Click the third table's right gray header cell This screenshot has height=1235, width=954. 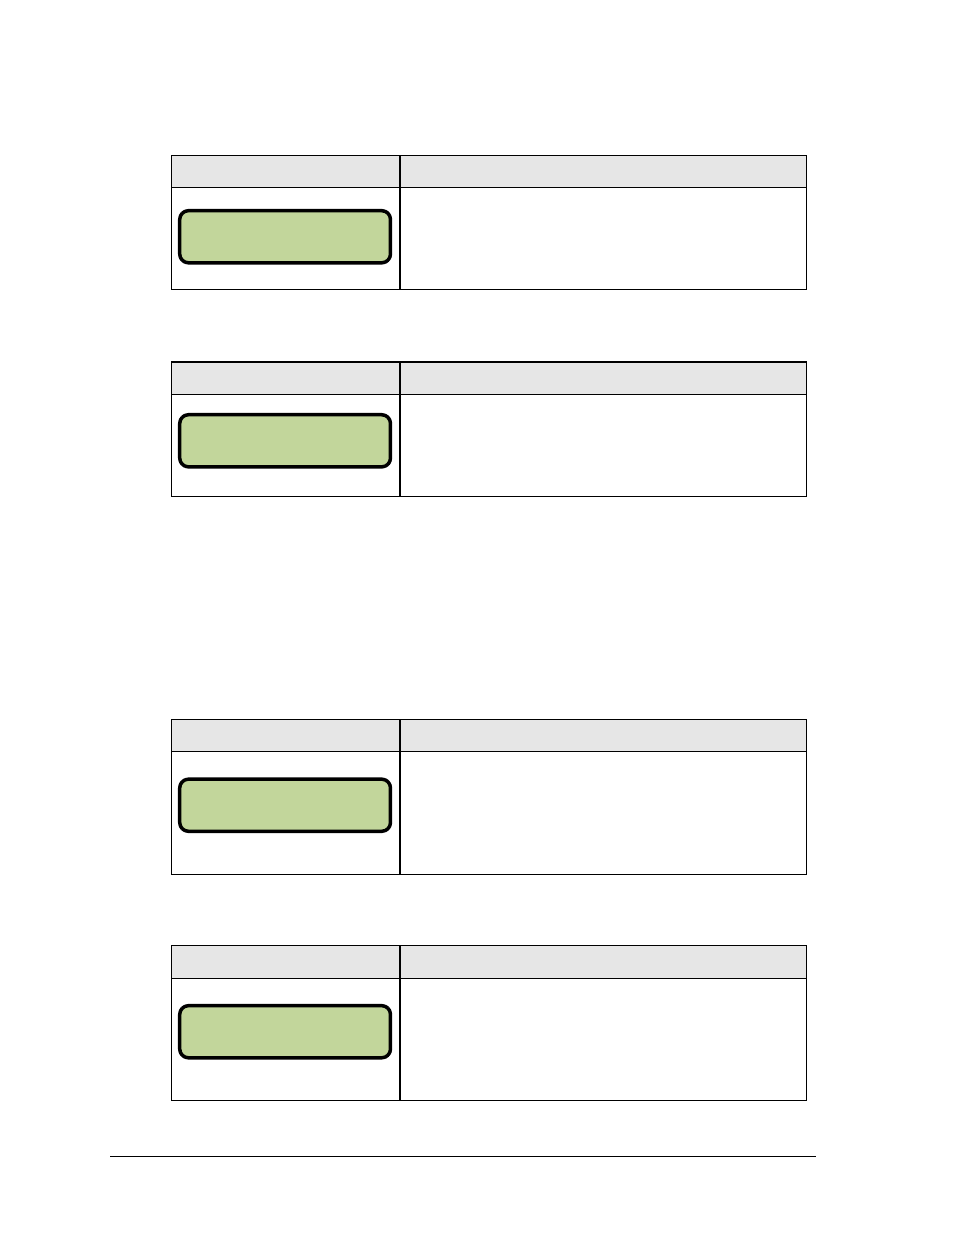pyautogui.click(x=603, y=736)
